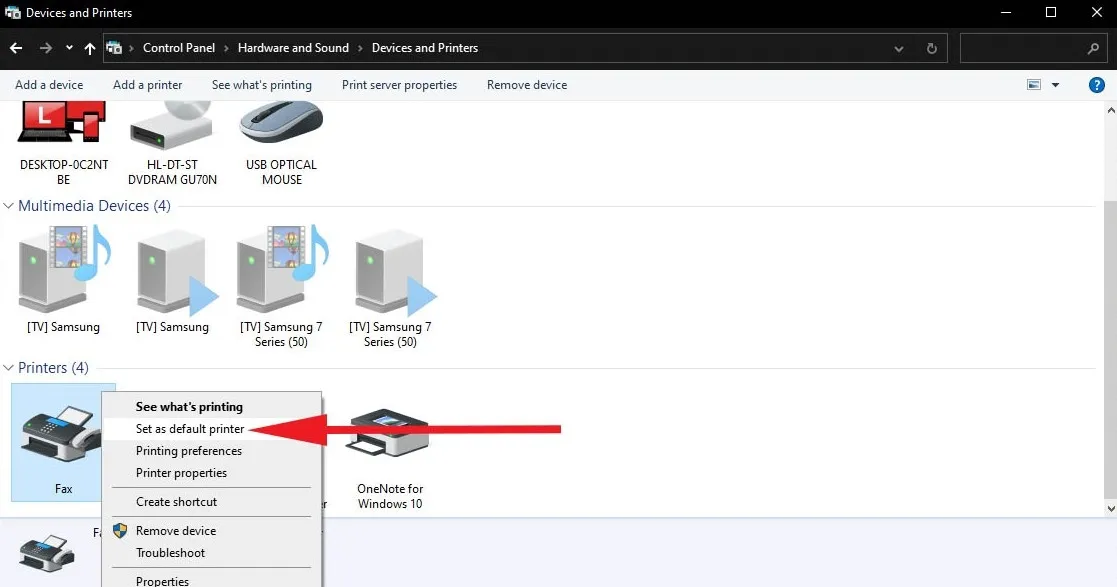Click the refresh icon in the address bar
The width and height of the screenshot is (1117, 587).
931,48
